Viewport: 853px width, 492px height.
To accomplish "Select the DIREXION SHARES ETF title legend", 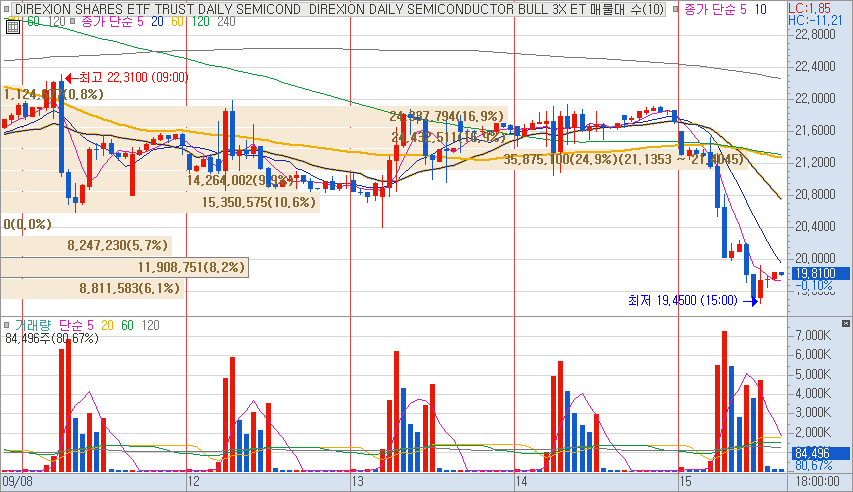I will pos(339,9).
